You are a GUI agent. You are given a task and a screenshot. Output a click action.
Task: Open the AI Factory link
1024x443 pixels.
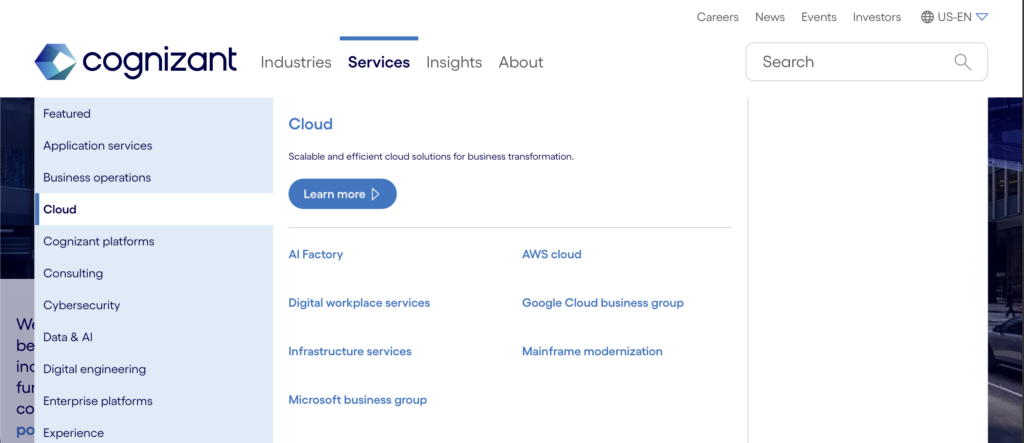click(x=315, y=254)
